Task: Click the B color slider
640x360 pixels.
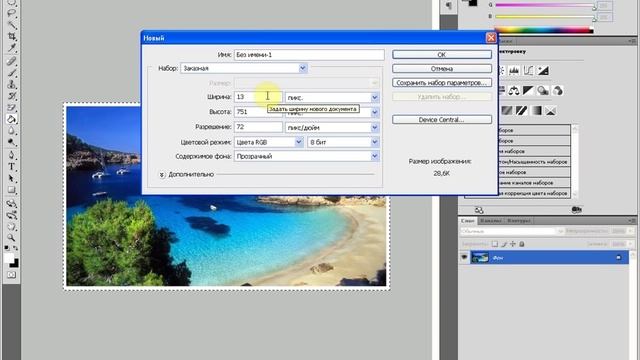Action: tap(545, 16)
